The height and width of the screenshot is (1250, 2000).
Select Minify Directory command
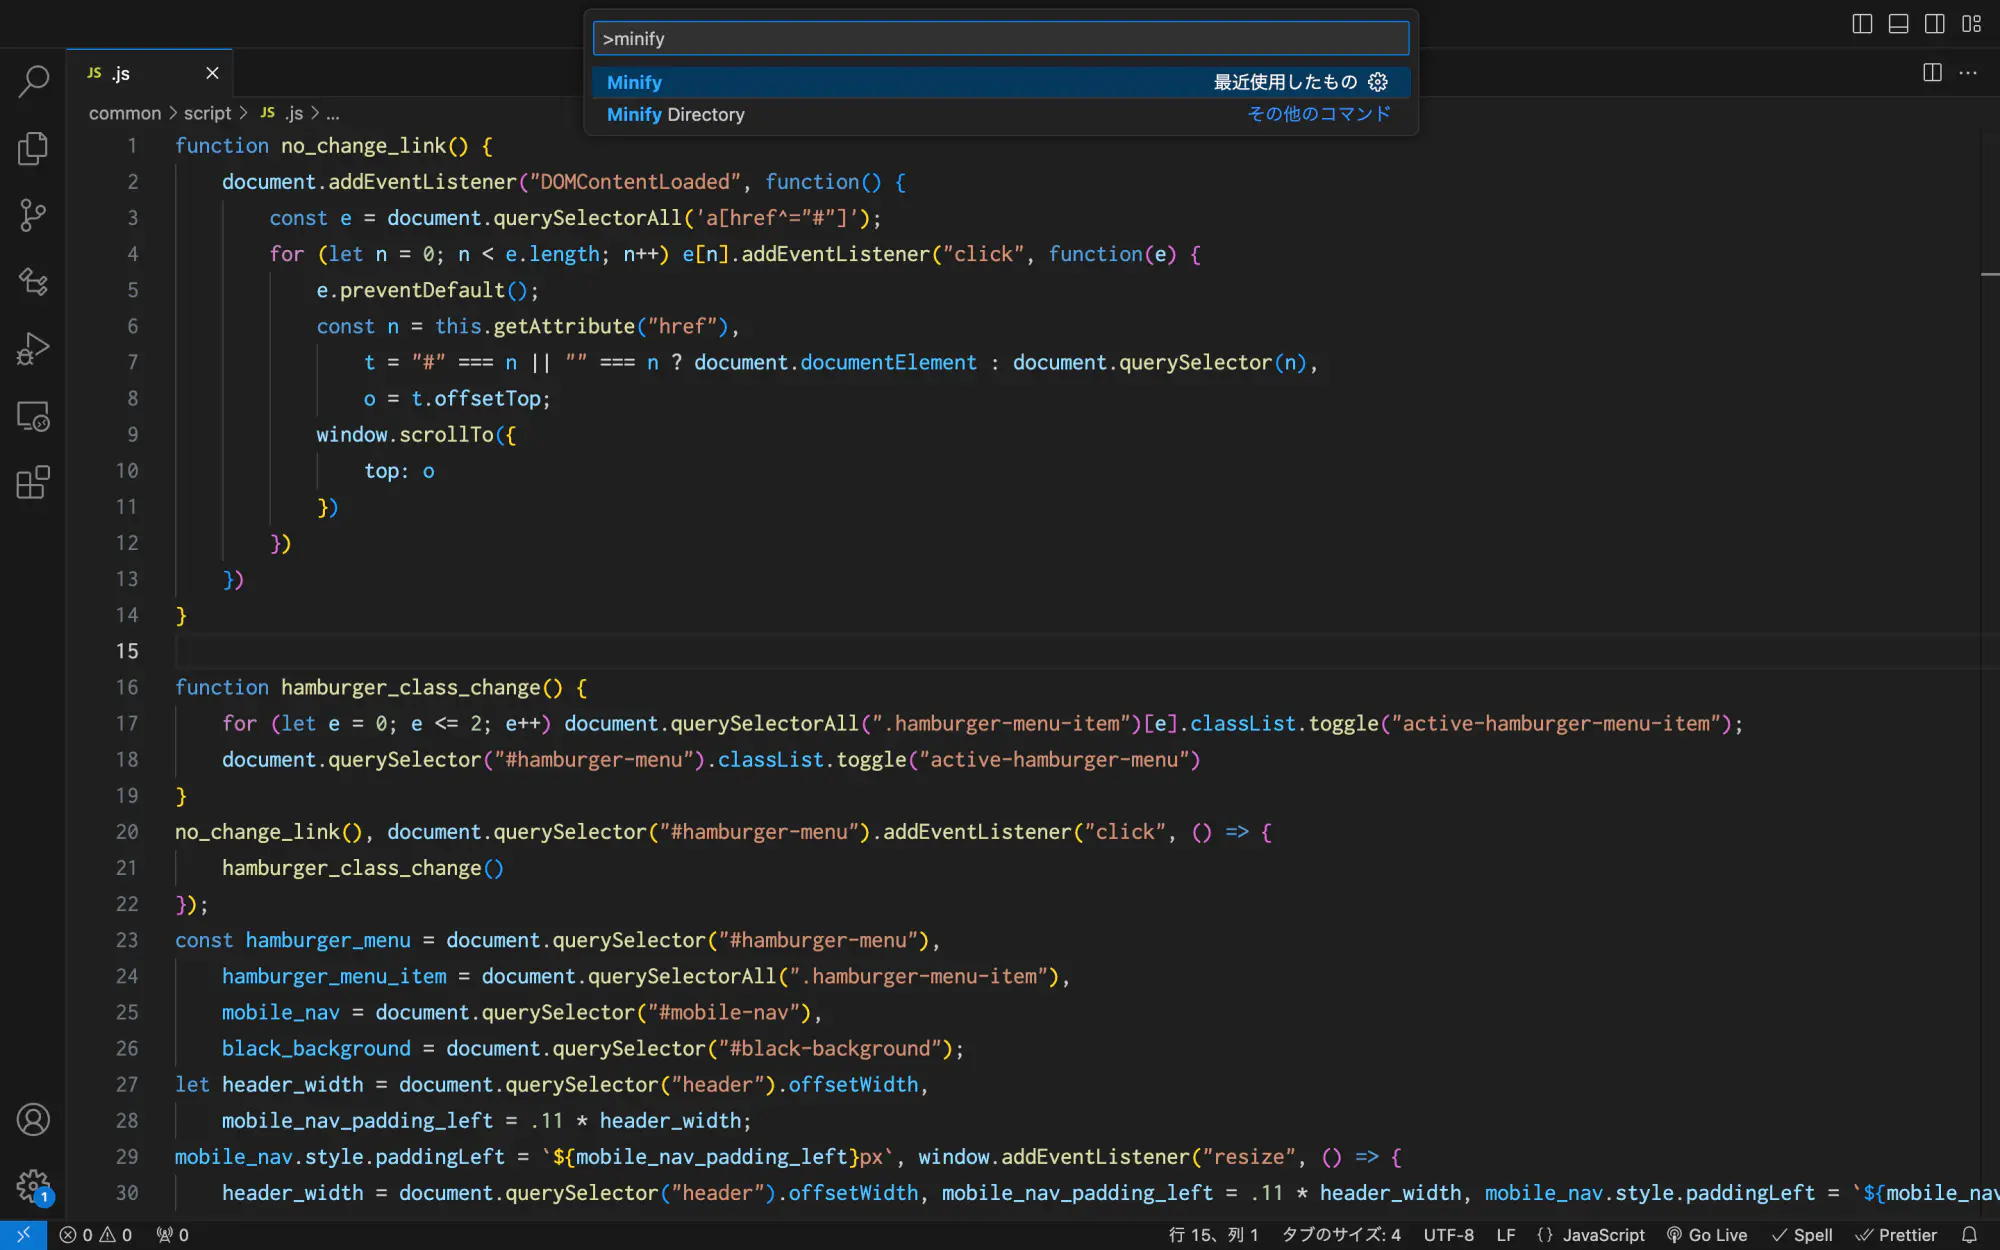[675, 114]
